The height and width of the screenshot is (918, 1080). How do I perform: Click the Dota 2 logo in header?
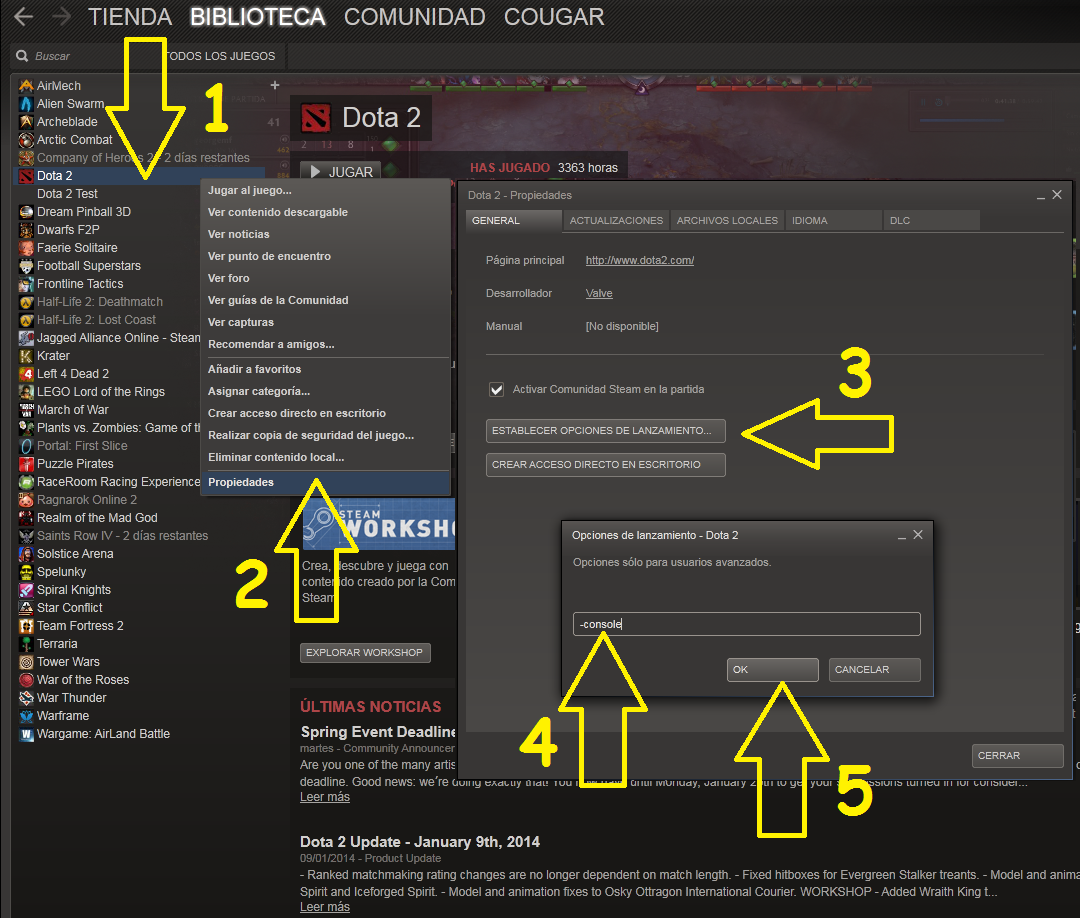pos(315,118)
